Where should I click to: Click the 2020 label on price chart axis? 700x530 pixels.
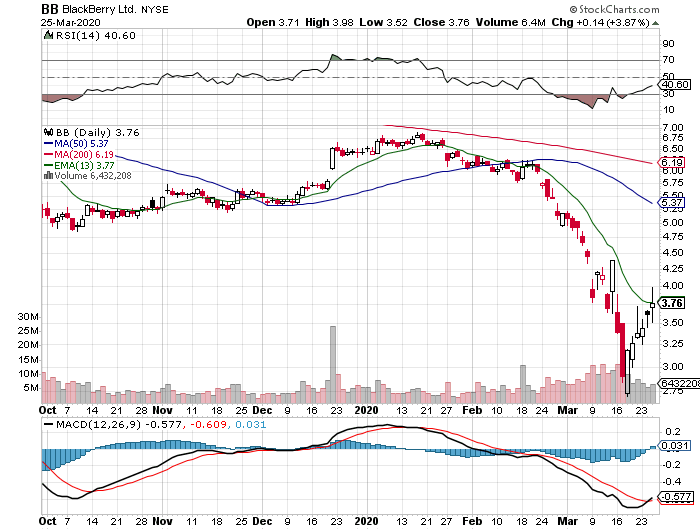pos(368,410)
